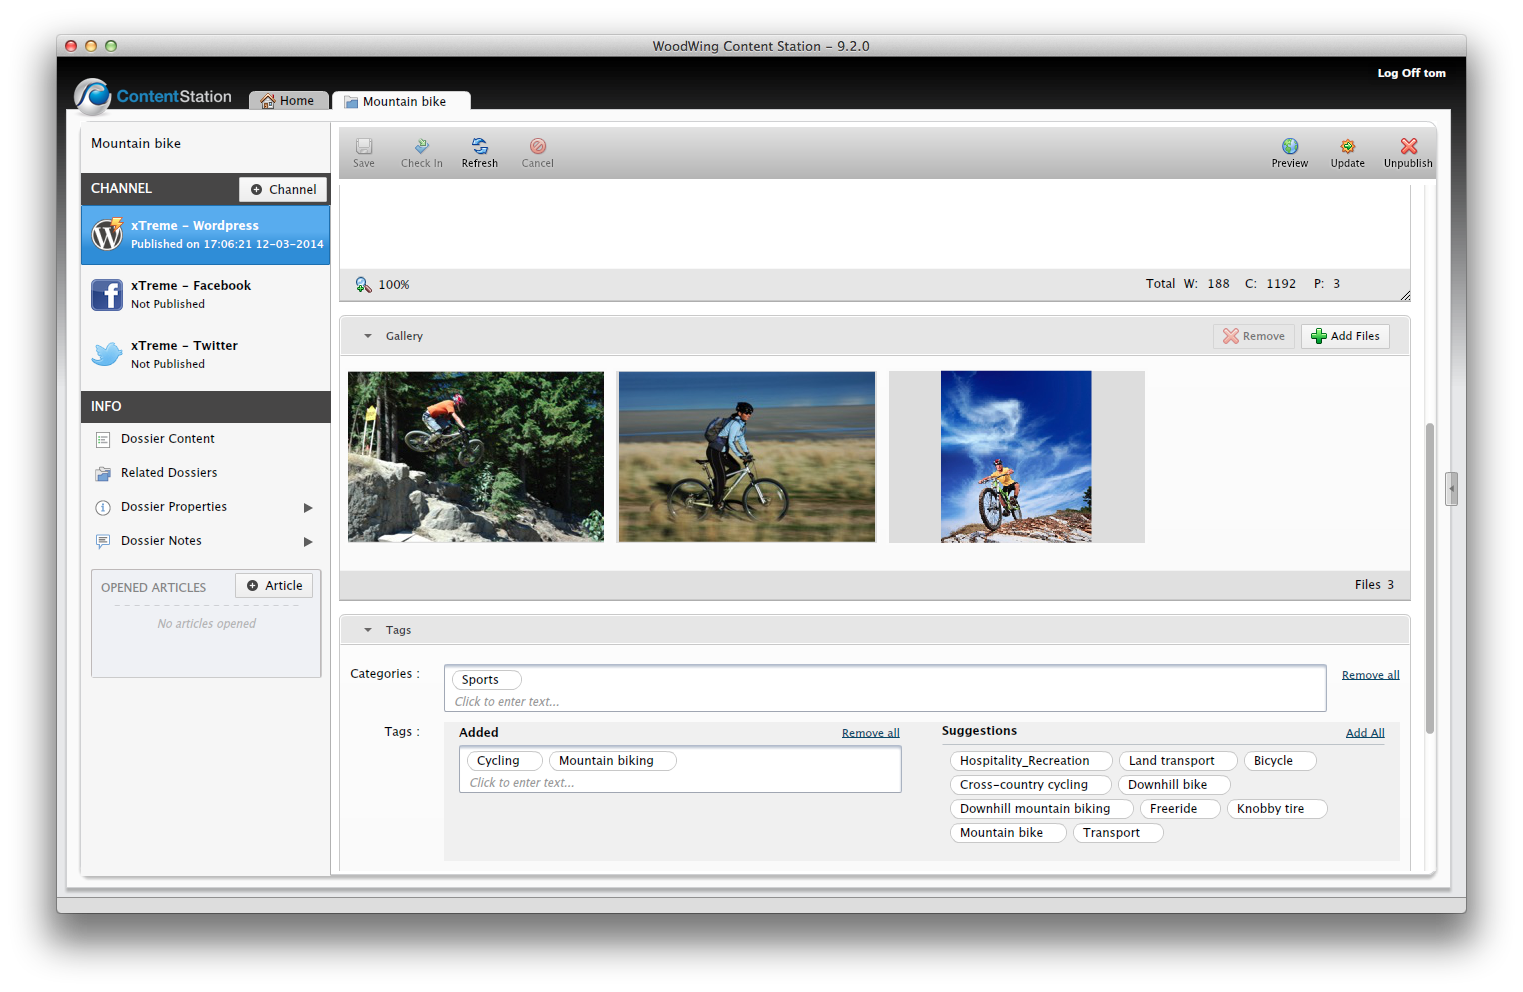Image resolution: width=1523 pixels, height=992 pixels.
Task: Click the Categories text entry field
Action: point(884,701)
